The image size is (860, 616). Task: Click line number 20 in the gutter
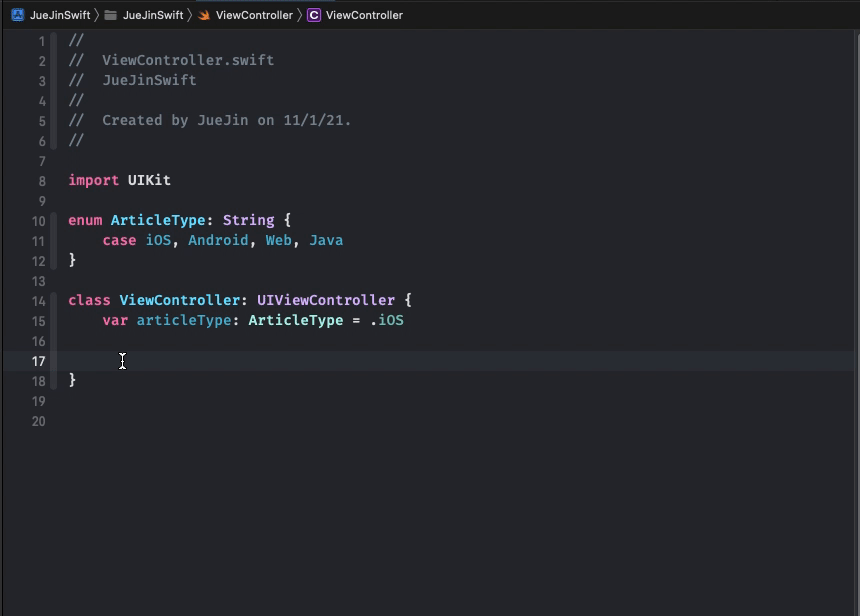[x=38, y=421]
